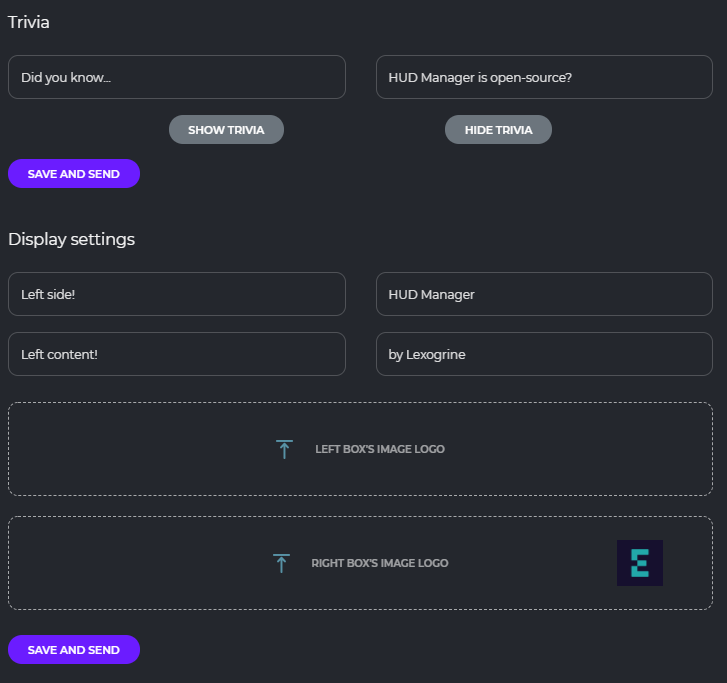Image resolution: width=727 pixels, height=683 pixels.
Task: Click the Display settings section heading
Action: tap(71, 239)
